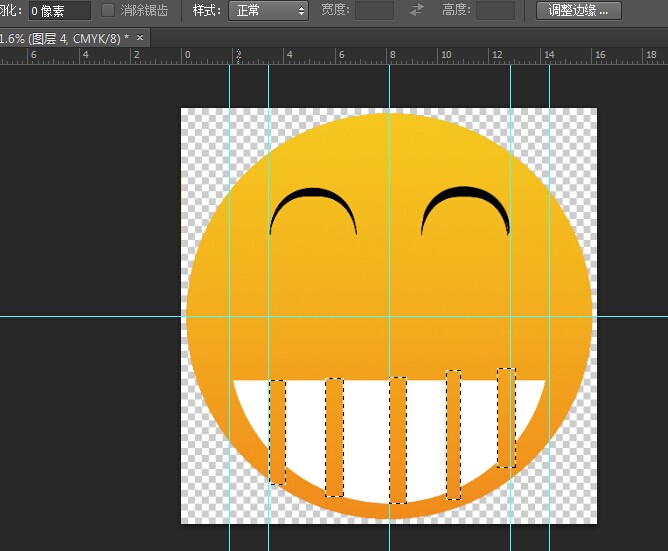Click the rightmost selected orange tooth gap
Image resolution: width=668 pixels, height=551 pixels.
pos(506,417)
